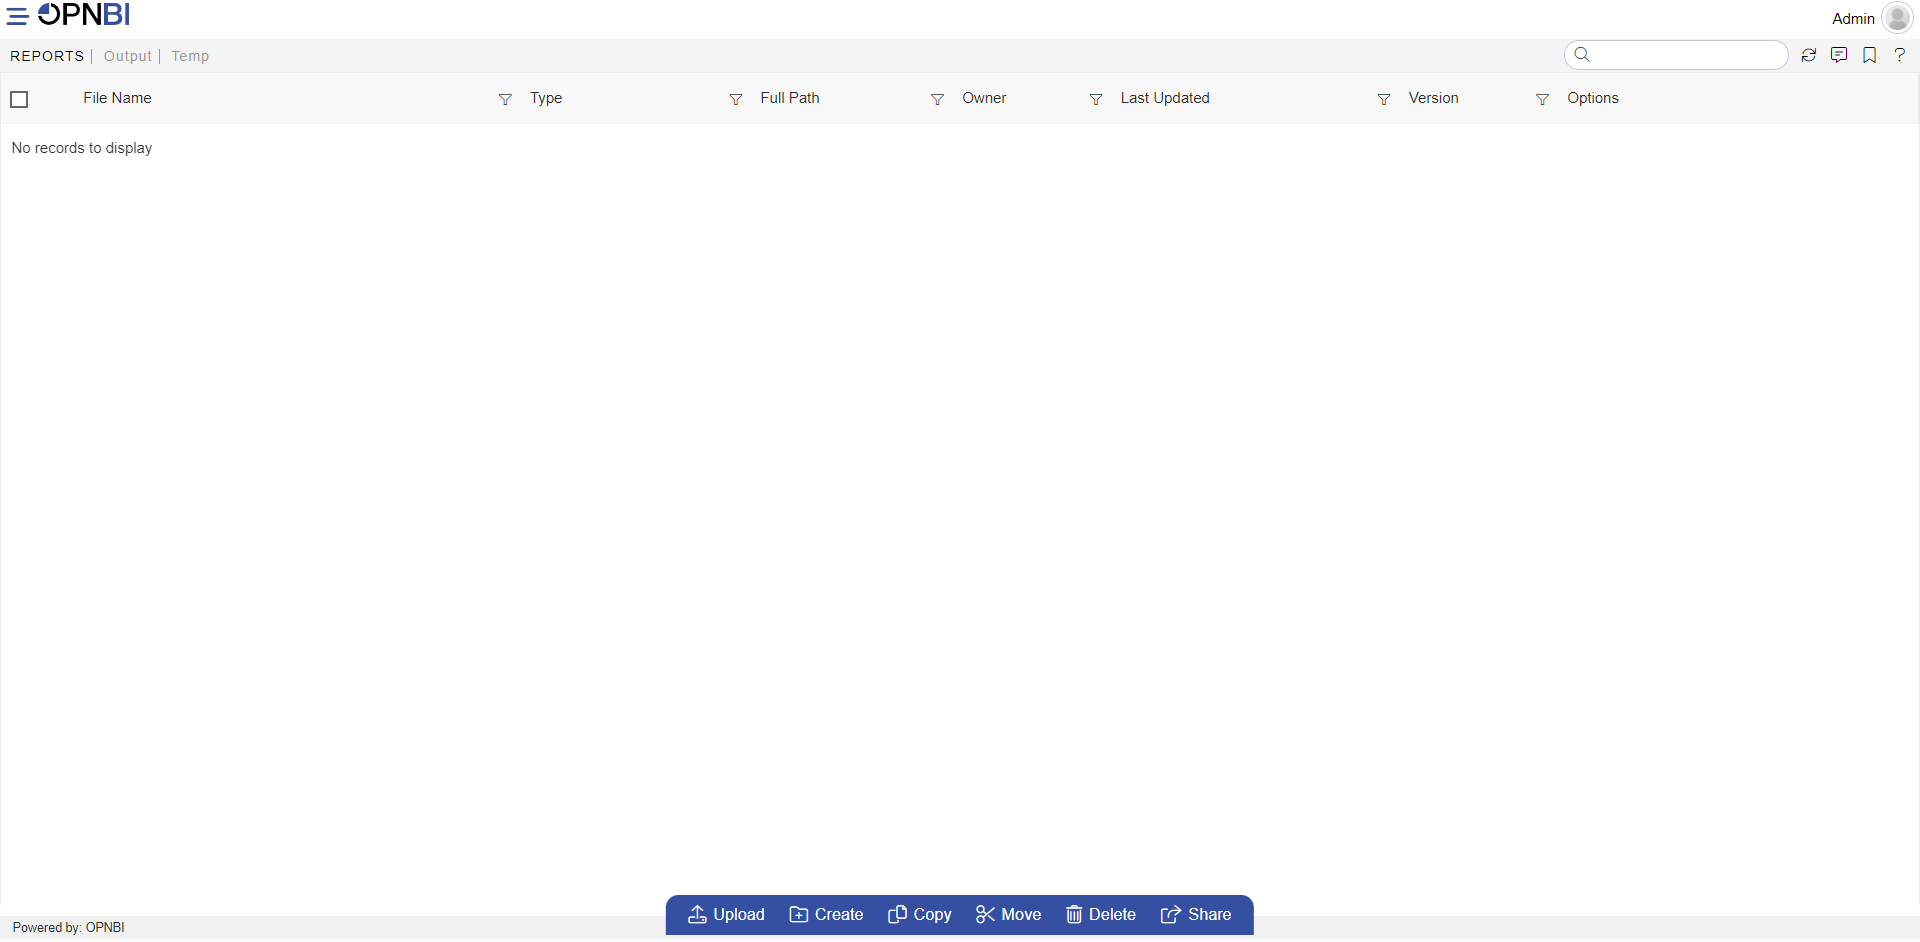Open help question mark icon
The height and width of the screenshot is (942, 1920).
(x=1900, y=55)
